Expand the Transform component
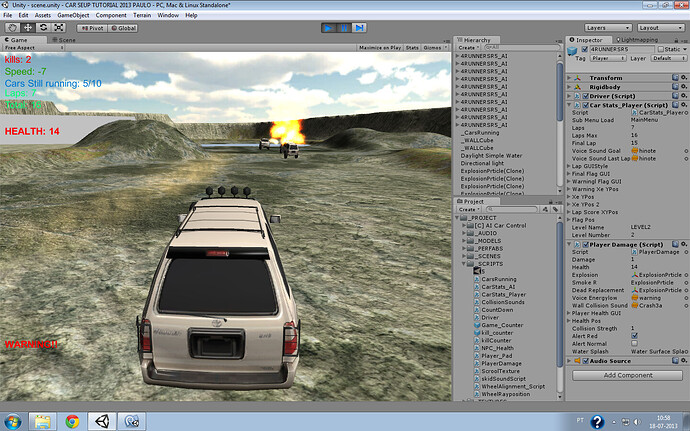The image size is (690, 431). [x=569, y=77]
